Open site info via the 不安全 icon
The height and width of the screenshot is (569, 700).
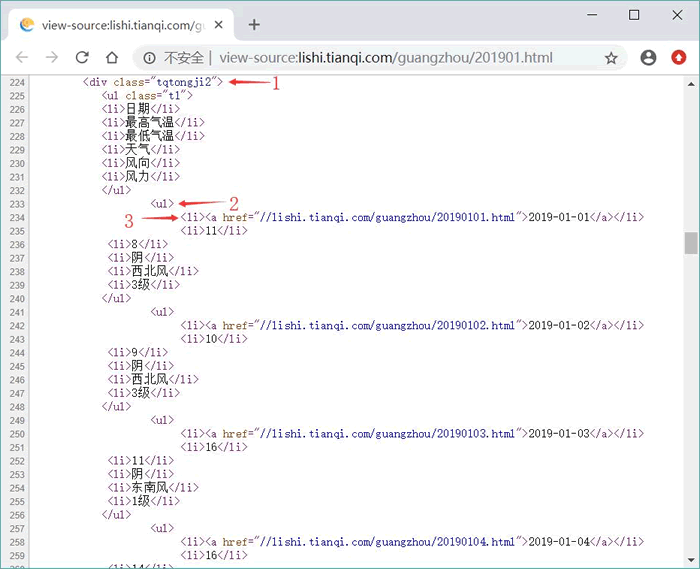point(150,58)
